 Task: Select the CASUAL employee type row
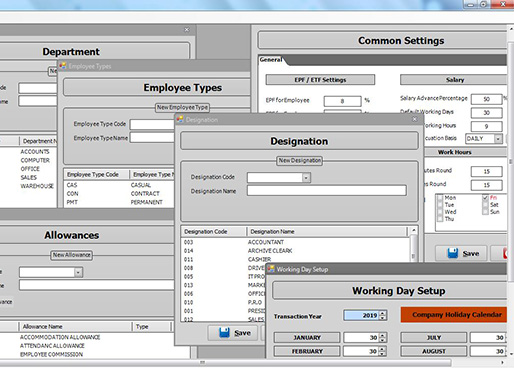click(x=119, y=185)
